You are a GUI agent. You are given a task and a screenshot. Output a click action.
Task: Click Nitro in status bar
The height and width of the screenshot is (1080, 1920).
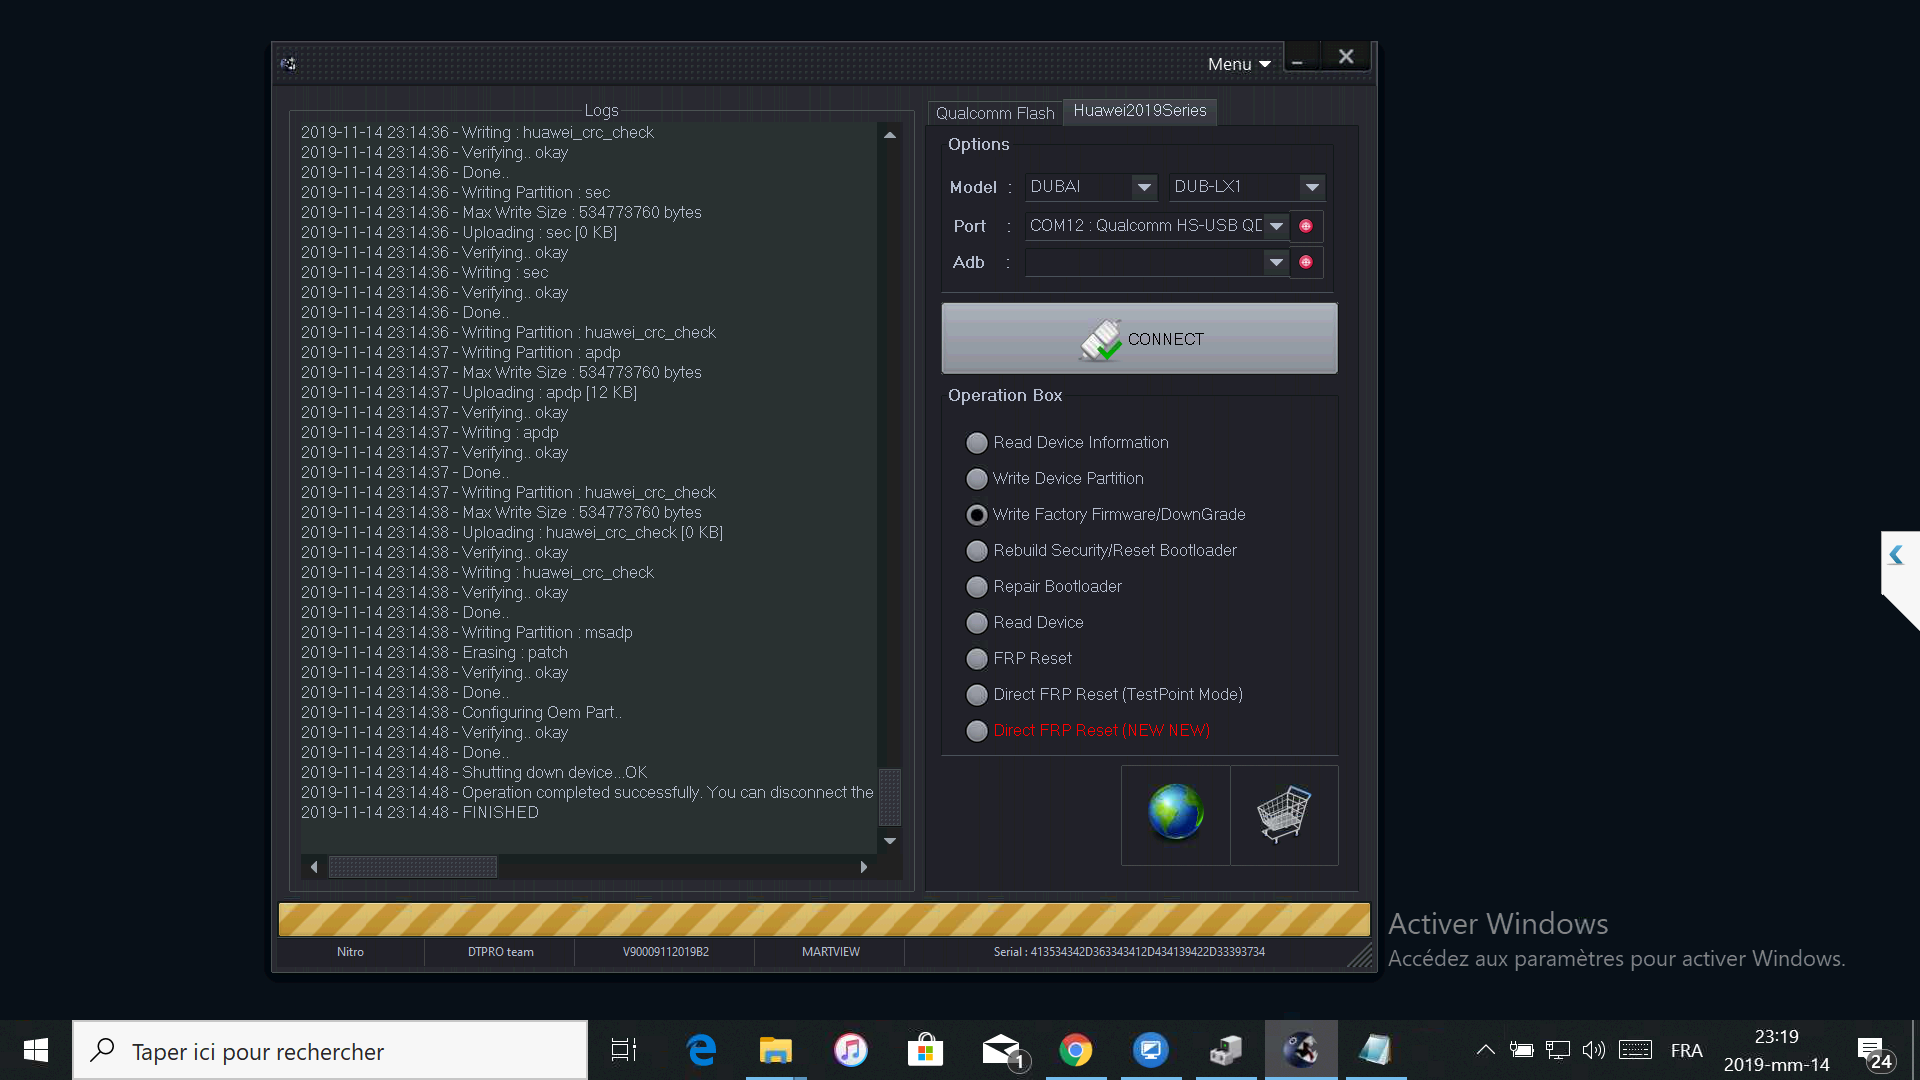point(350,952)
